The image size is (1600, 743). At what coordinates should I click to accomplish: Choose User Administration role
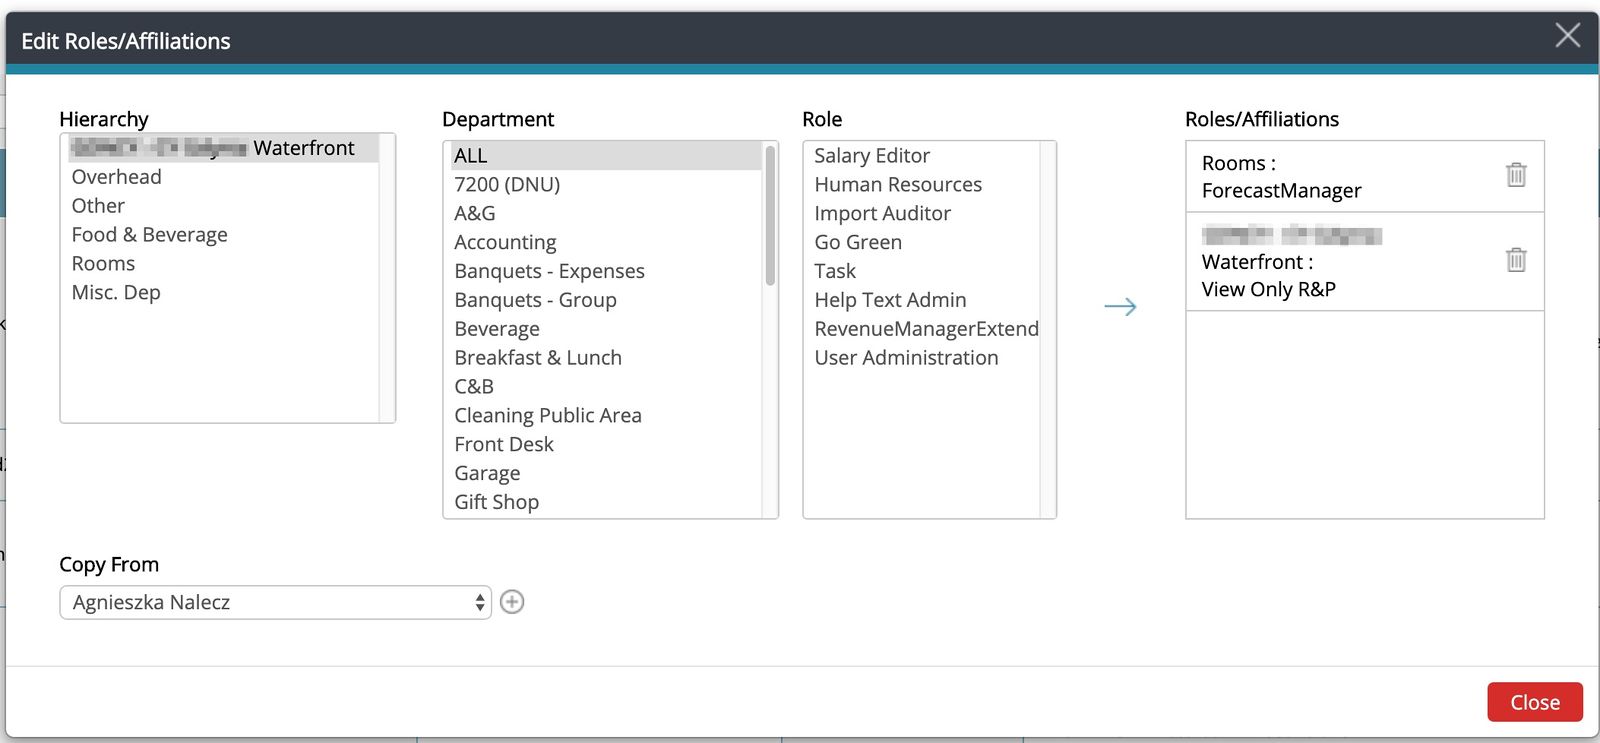coord(906,358)
